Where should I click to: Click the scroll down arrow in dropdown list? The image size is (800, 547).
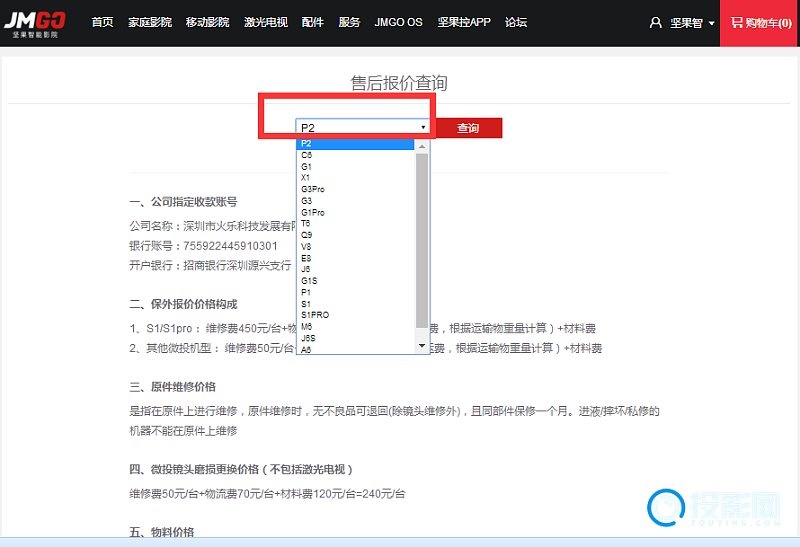tap(422, 347)
